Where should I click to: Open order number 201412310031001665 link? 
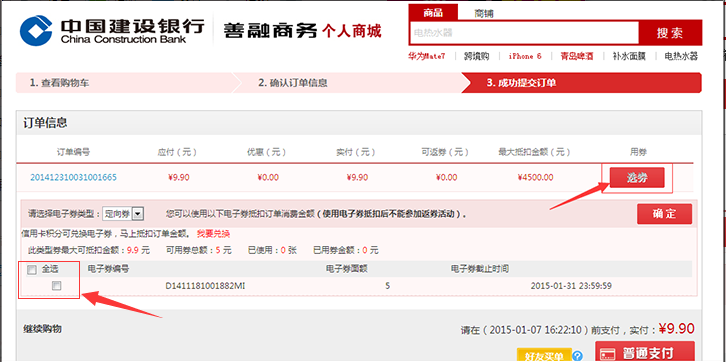pyautogui.click(x=73, y=177)
